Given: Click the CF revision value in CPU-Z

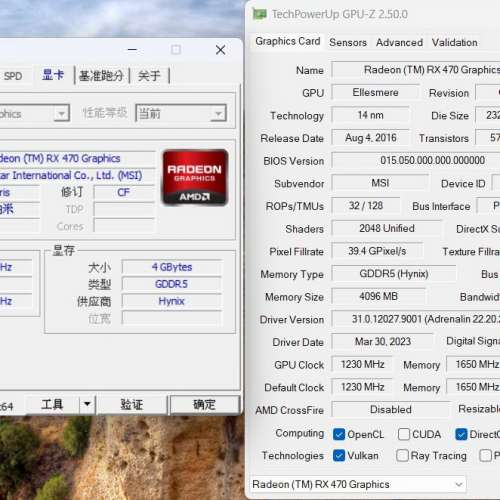Looking at the screenshot, I should pyautogui.click(x=124, y=192).
